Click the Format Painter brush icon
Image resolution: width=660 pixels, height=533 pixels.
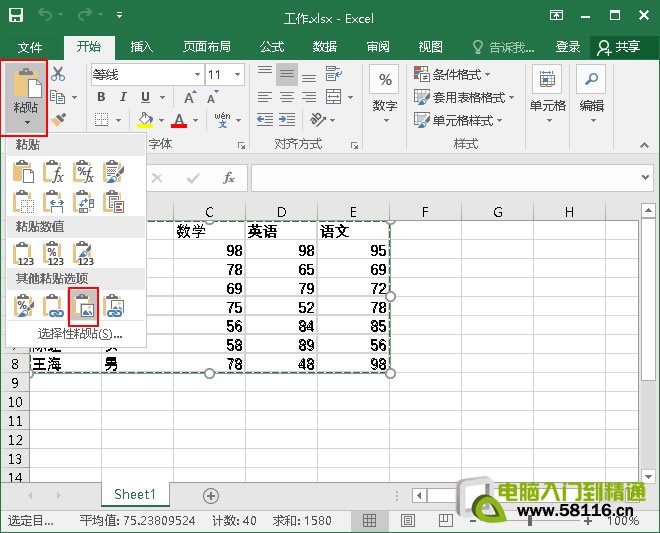[59, 120]
